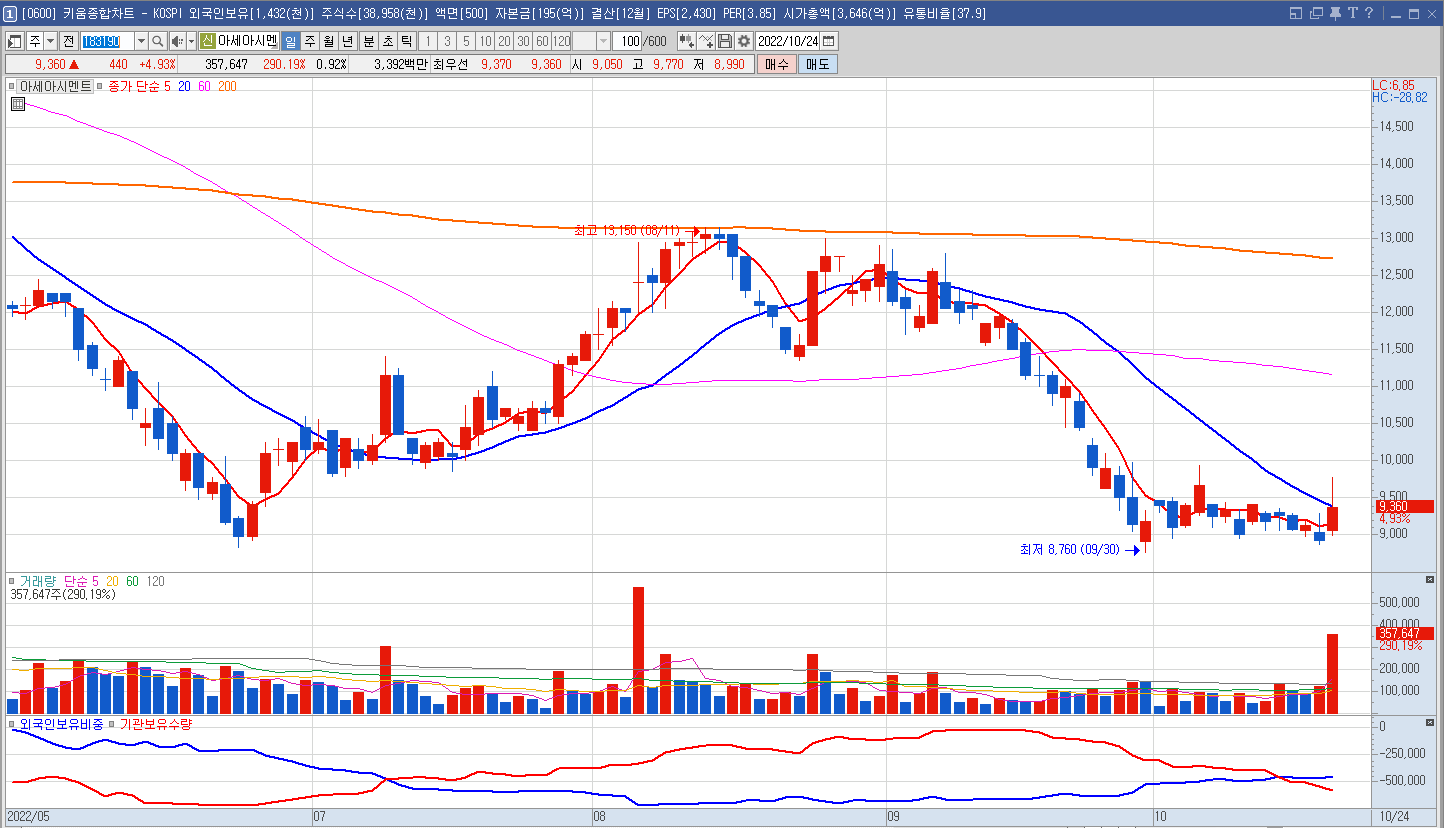Click the duplicate window icon in title bar
Screen dimensions: 1444x828
coord(1316,13)
